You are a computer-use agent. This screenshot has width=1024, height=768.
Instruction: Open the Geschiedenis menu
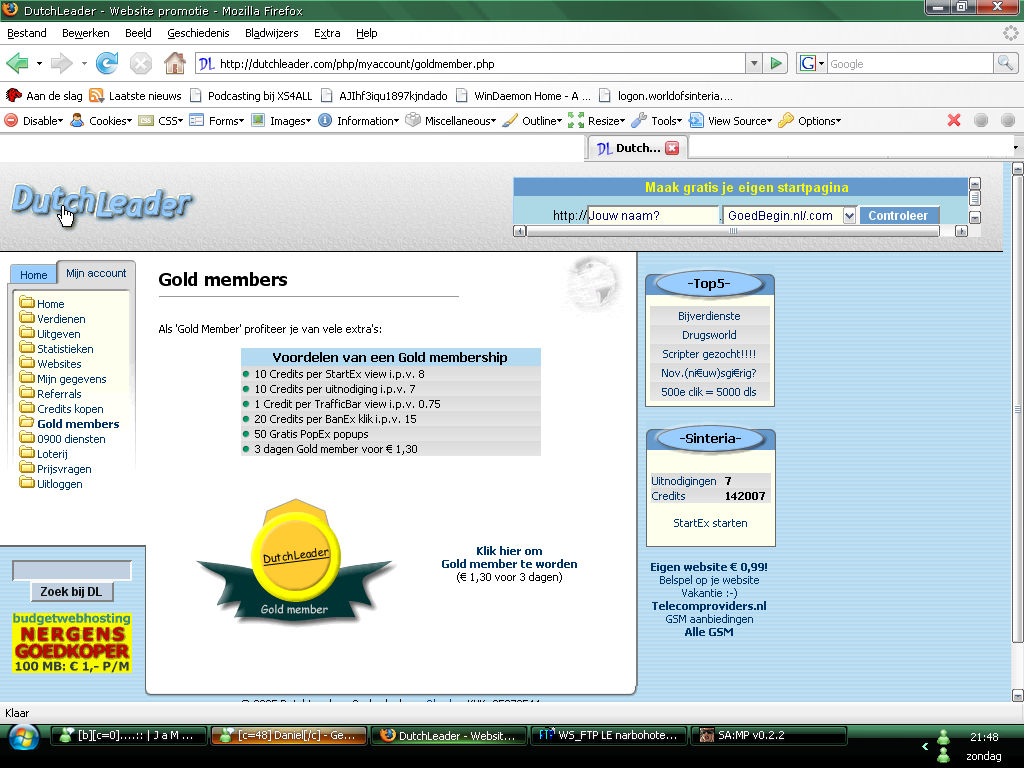pos(199,33)
